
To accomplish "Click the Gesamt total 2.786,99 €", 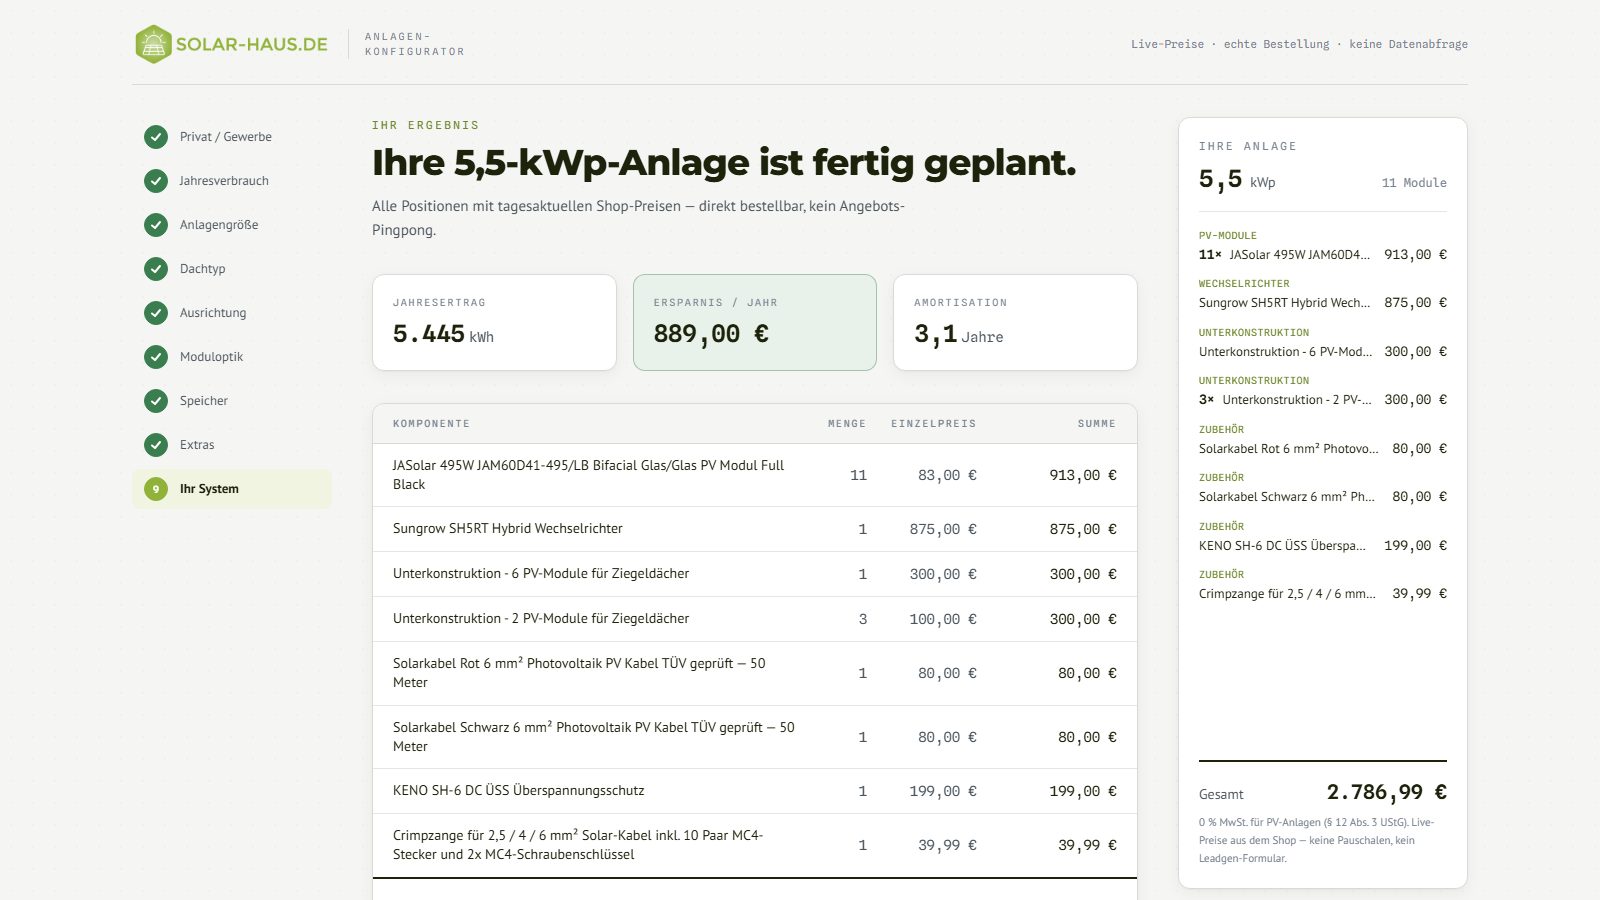I will coord(1386,792).
